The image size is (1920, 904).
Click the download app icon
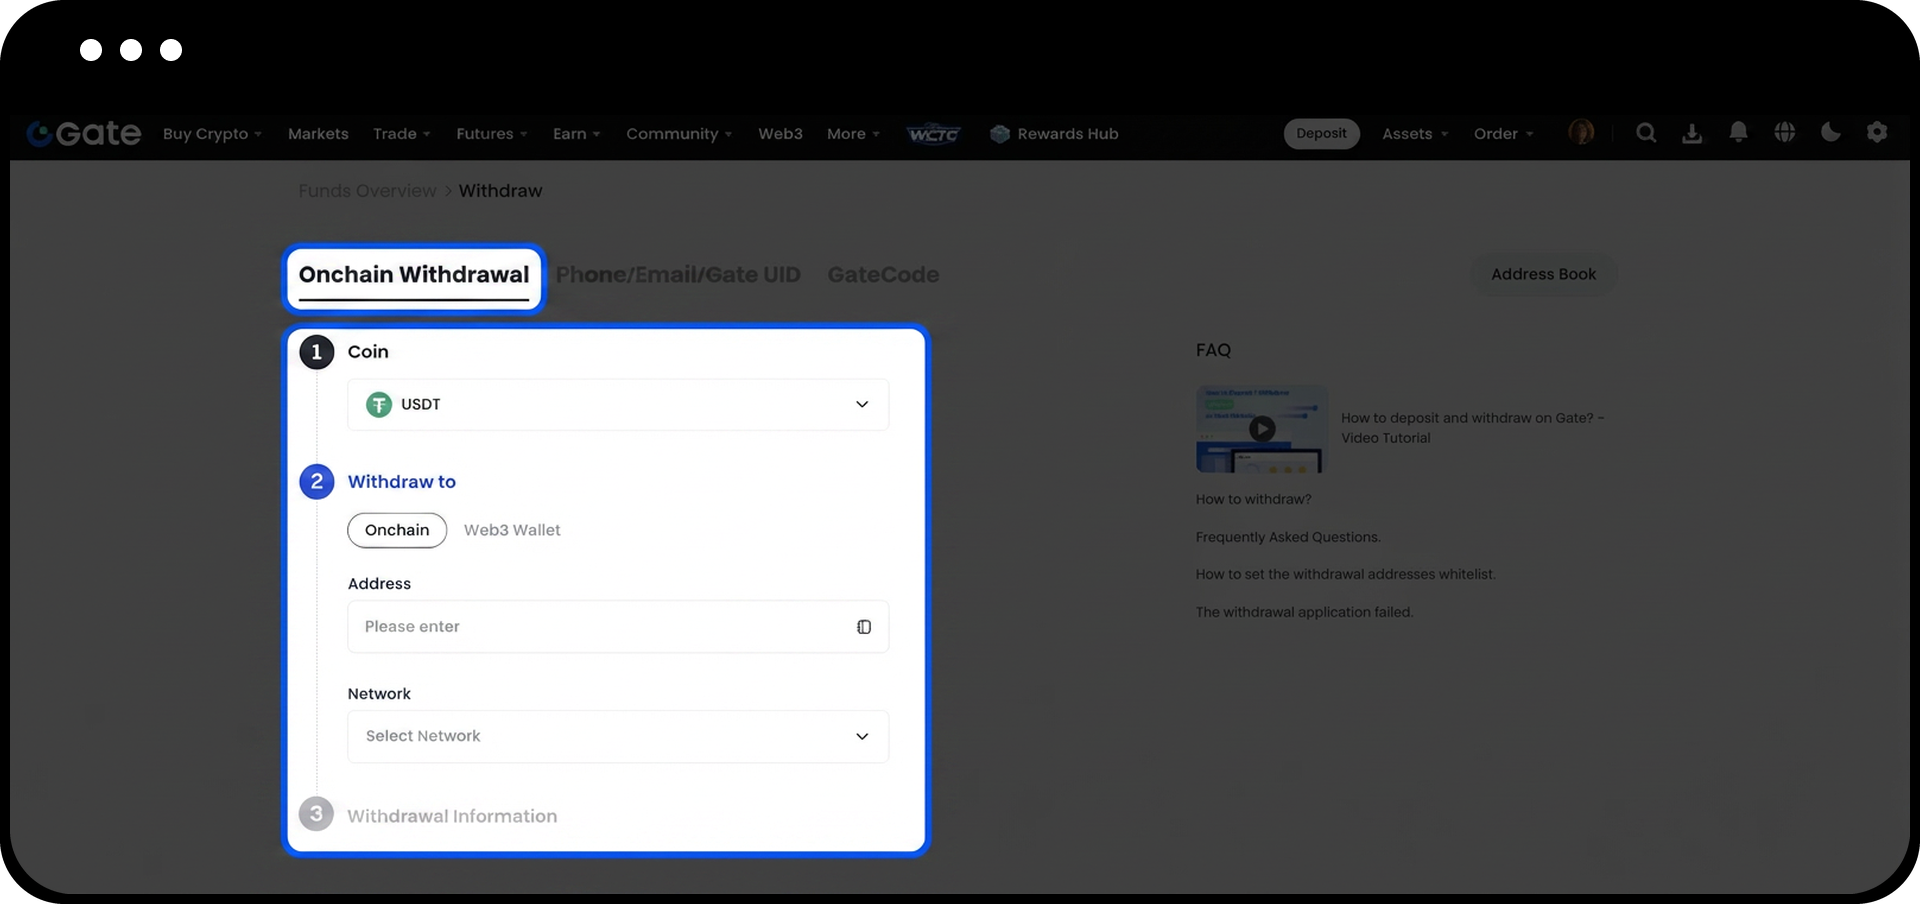1692,133
